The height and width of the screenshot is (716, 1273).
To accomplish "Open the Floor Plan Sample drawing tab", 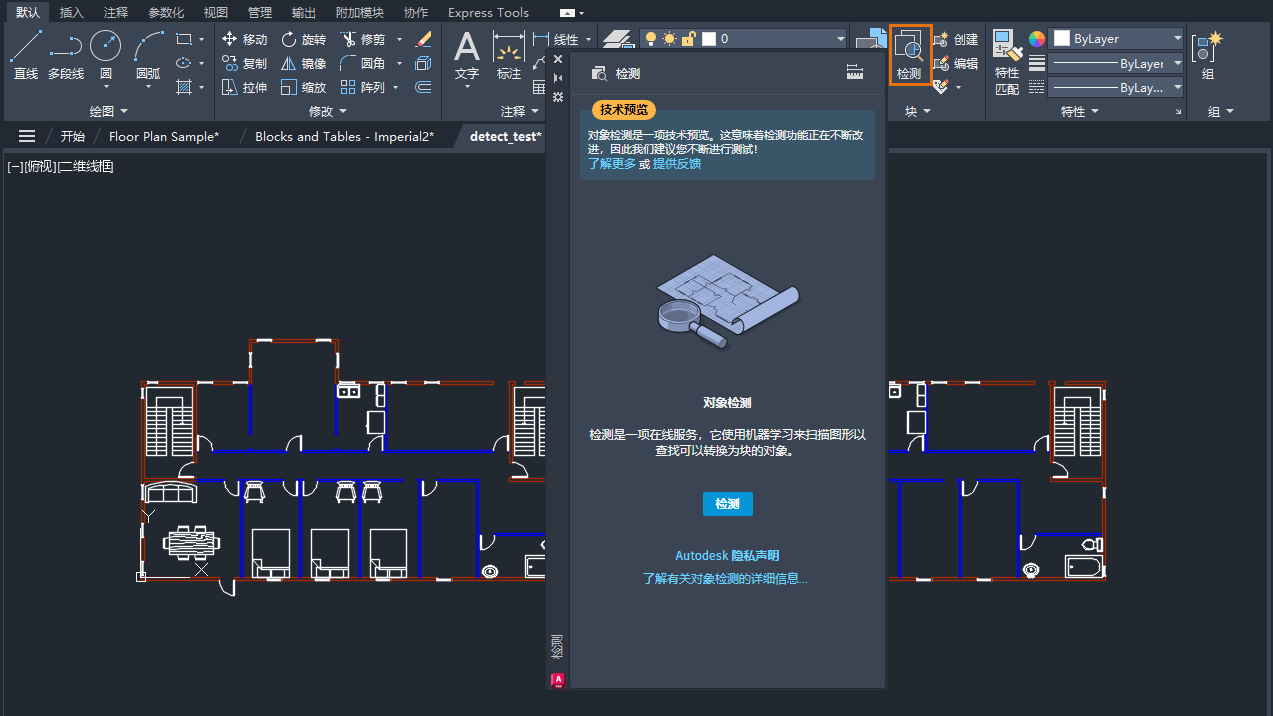I will click(162, 136).
